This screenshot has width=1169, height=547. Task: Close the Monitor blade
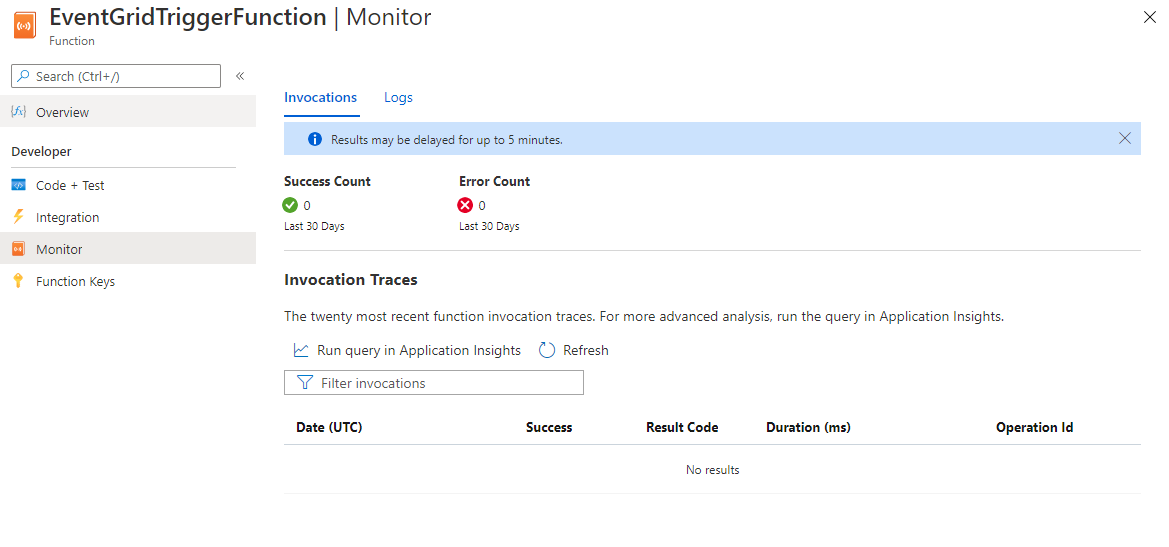coord(1150,17)
